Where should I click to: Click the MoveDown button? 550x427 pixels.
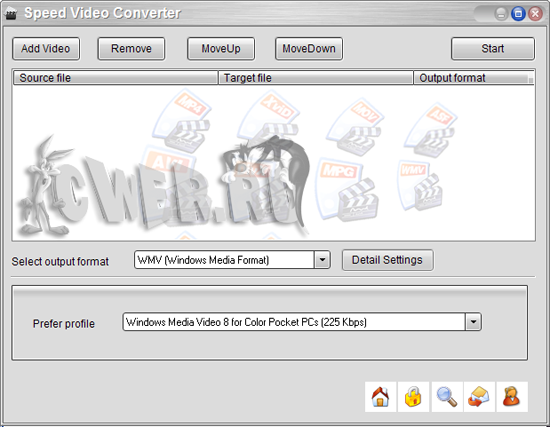tap(309, 49)
